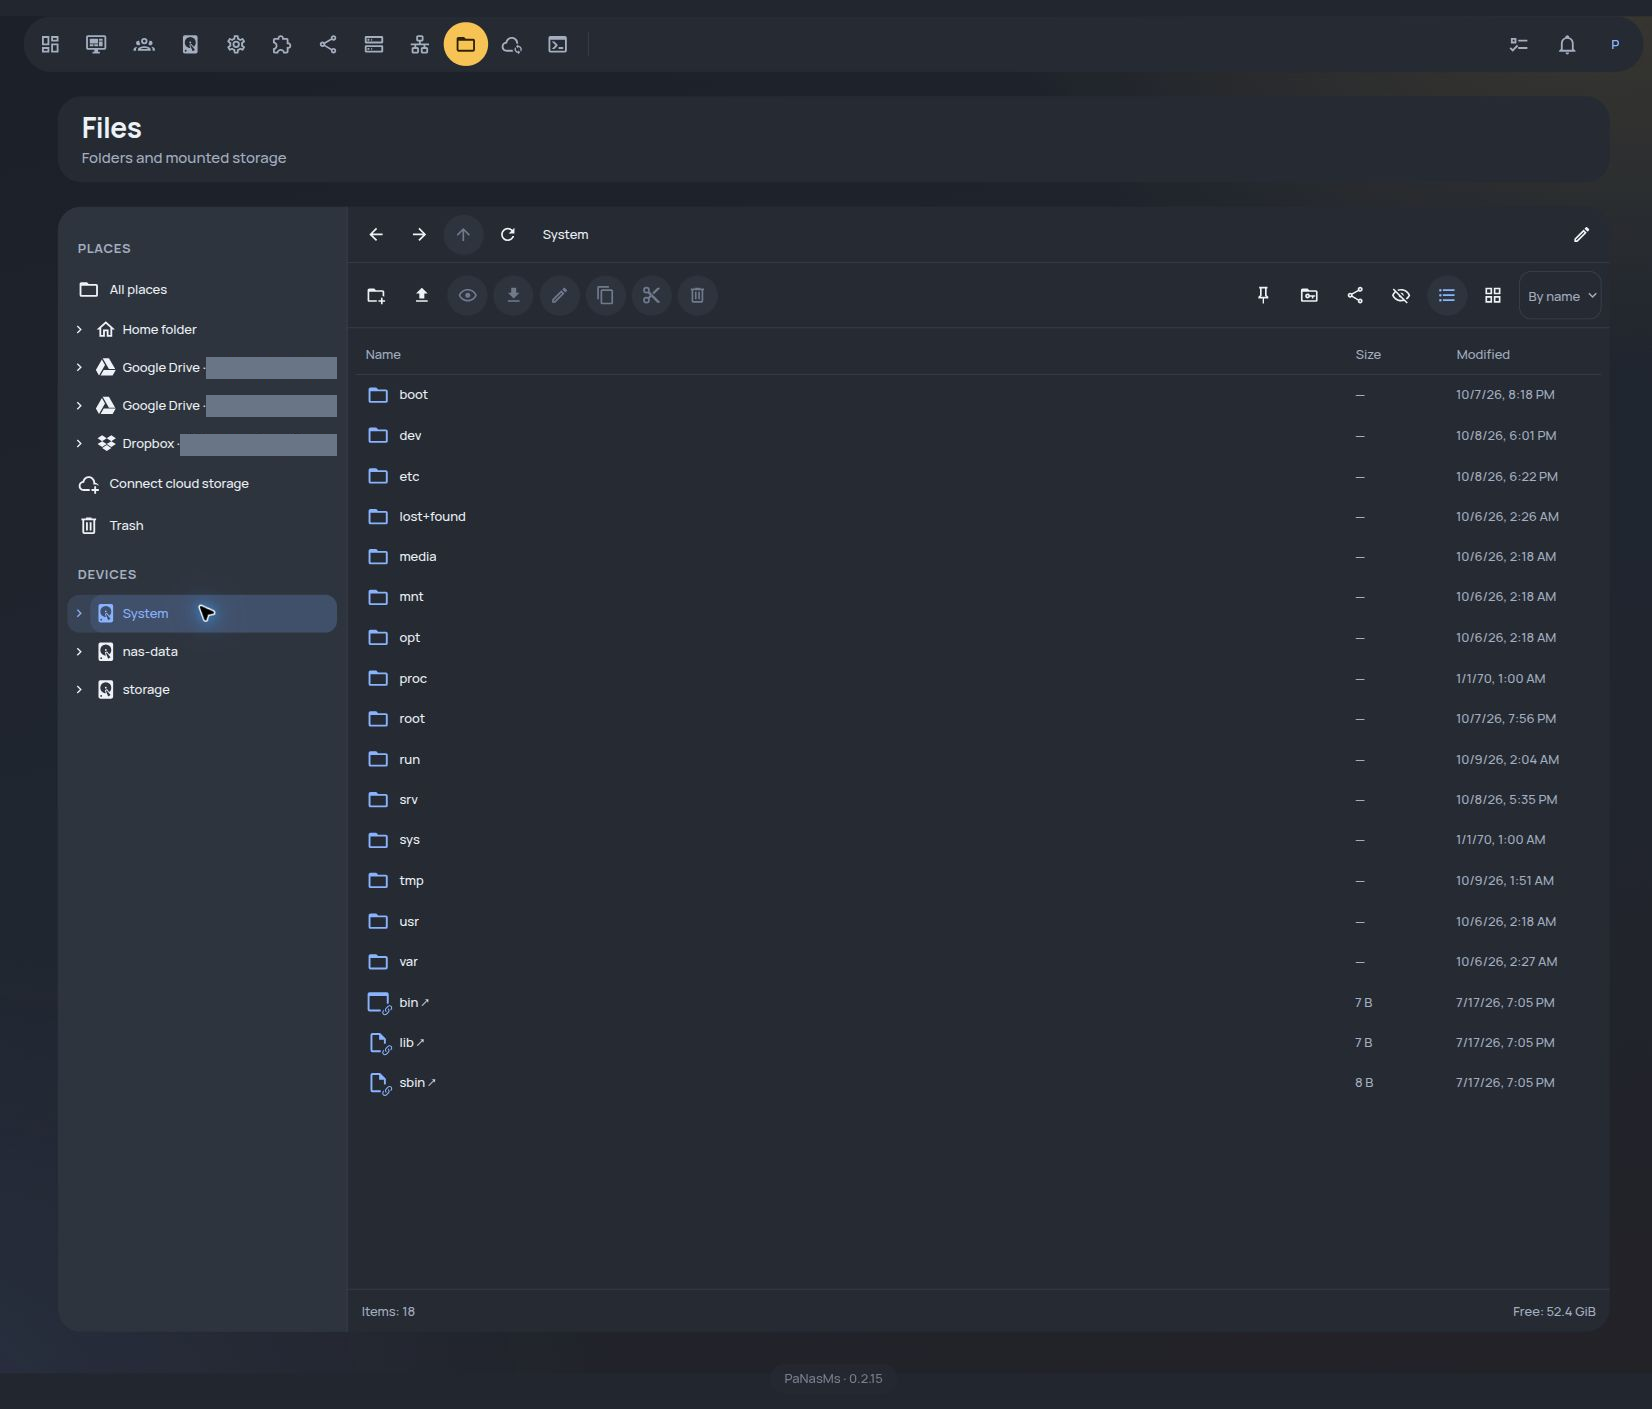Select the tmp folder row
1652x1409 pixels.
[x=978, y=880]
